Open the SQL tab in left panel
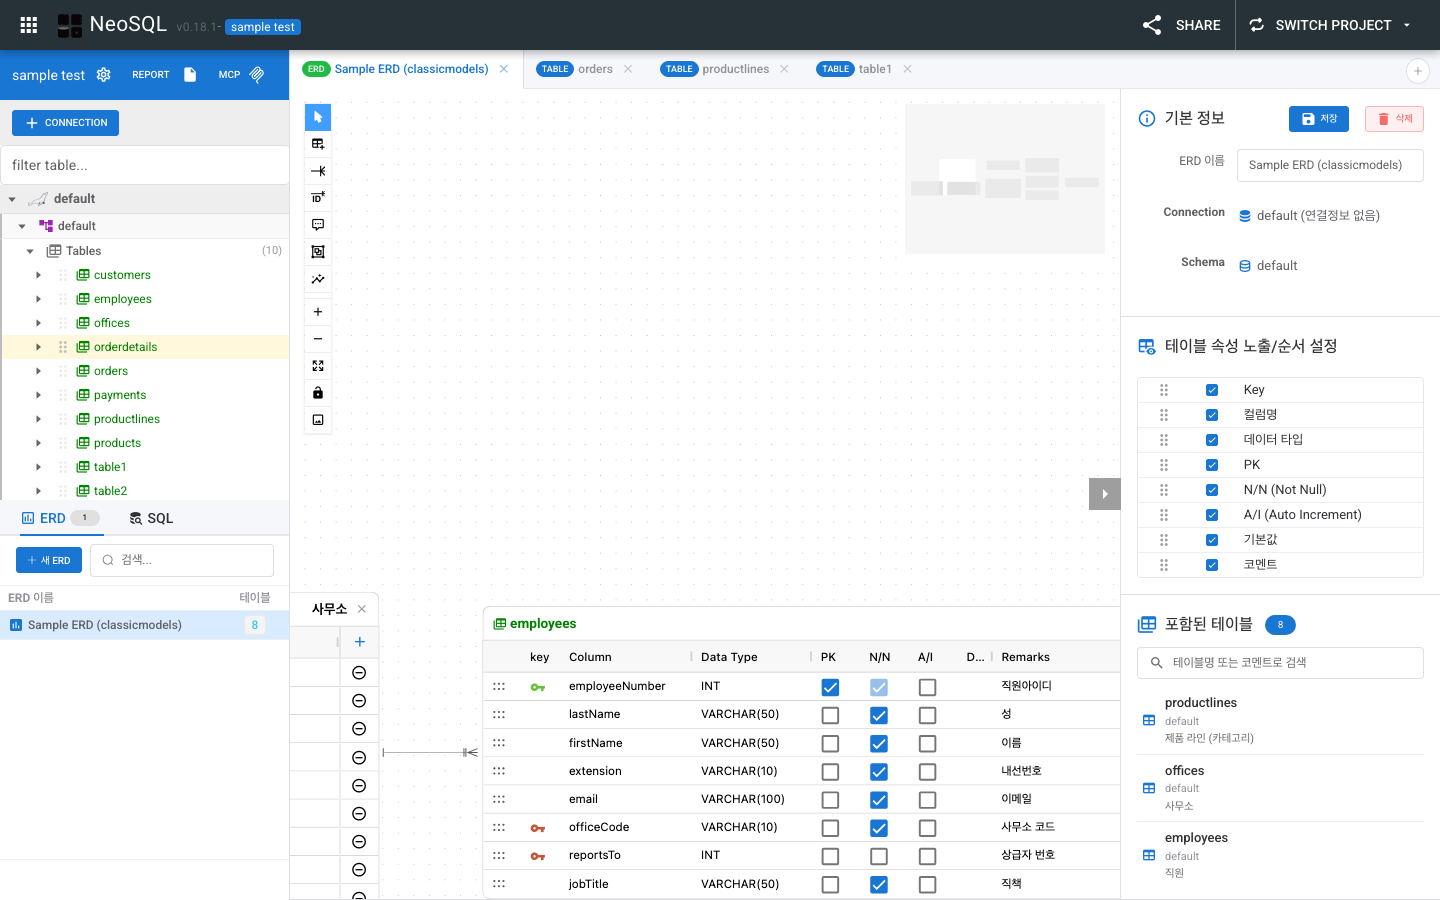The image size is (1440, 900). (151, 517)
